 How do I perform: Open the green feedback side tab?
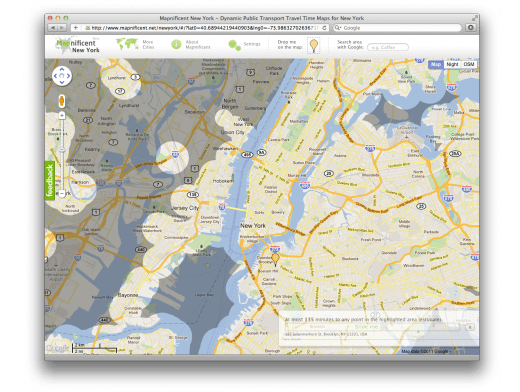(50, 180)
